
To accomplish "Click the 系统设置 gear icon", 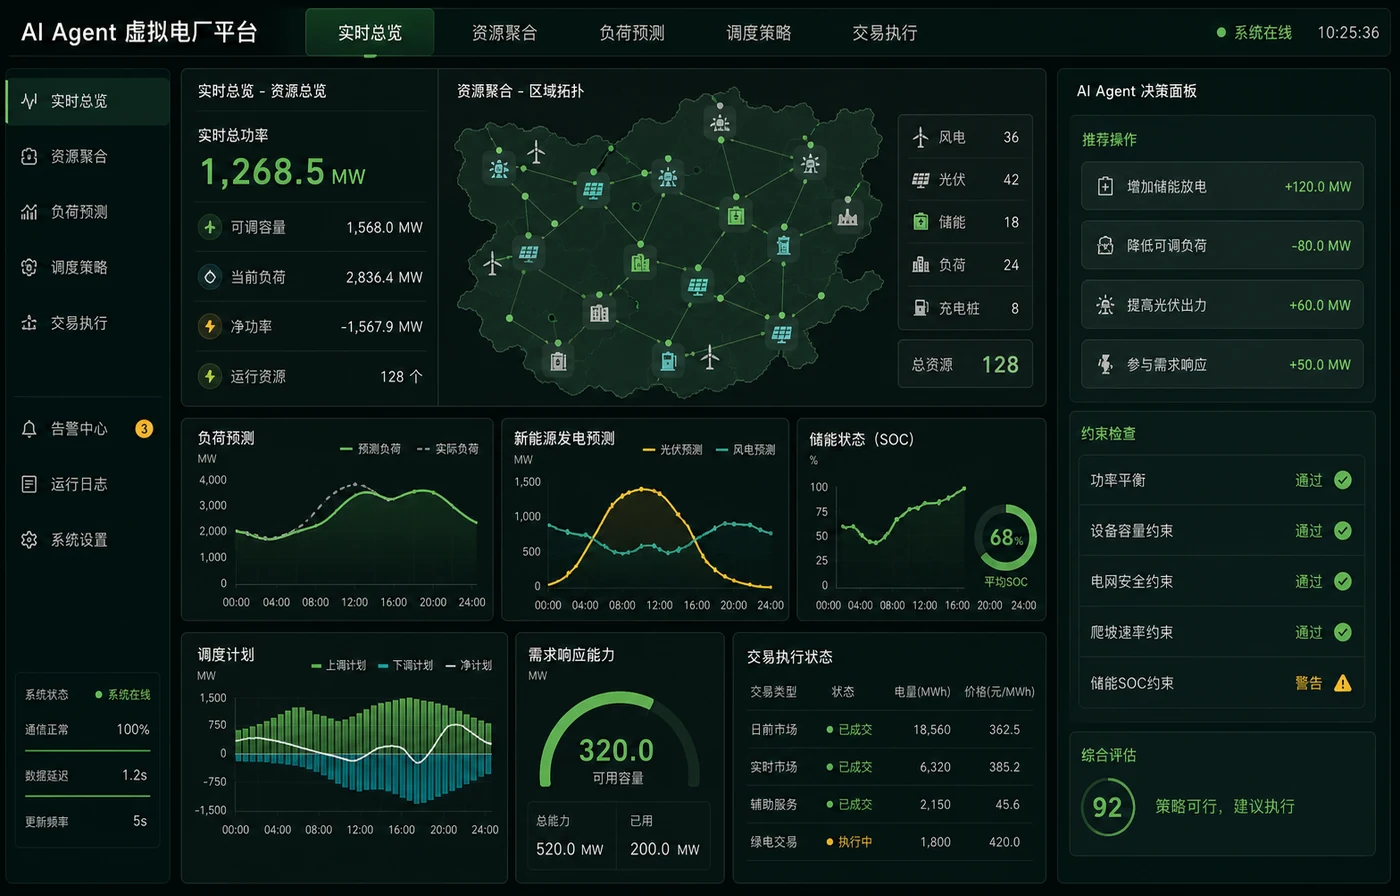I will 30,540.
